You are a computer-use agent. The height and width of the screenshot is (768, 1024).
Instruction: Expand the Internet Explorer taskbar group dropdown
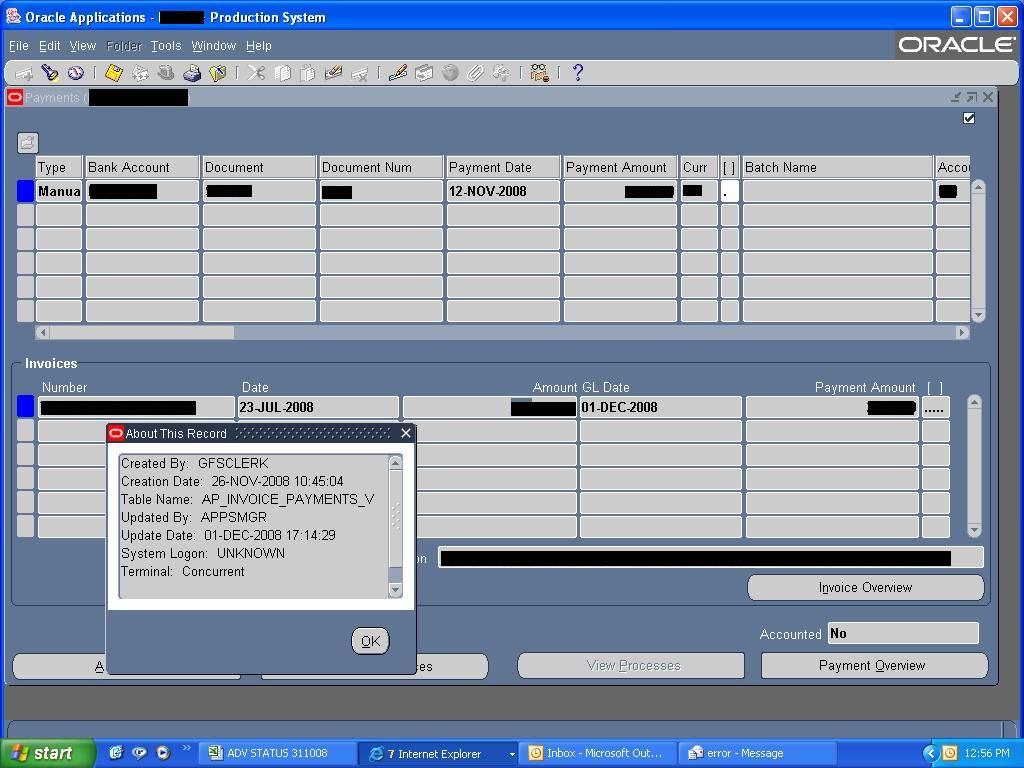pos(512,754)
